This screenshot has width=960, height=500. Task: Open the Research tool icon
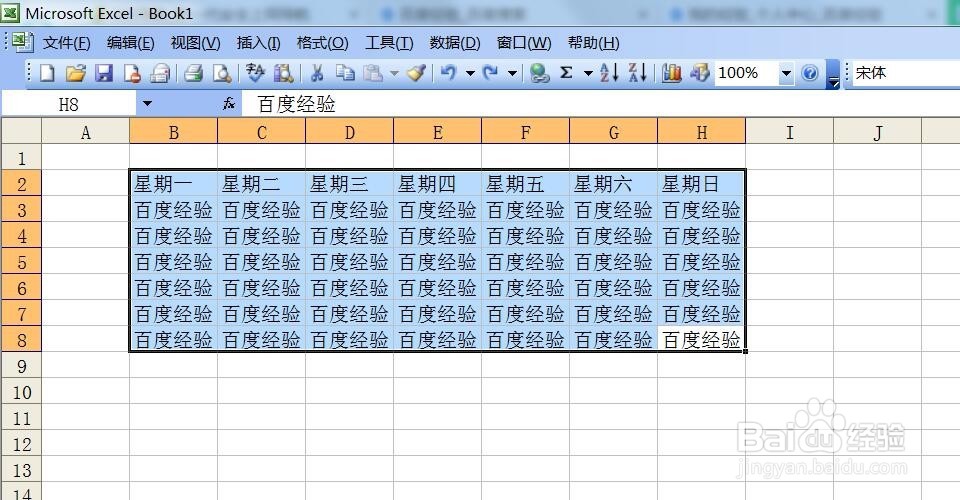click(283, 73)
